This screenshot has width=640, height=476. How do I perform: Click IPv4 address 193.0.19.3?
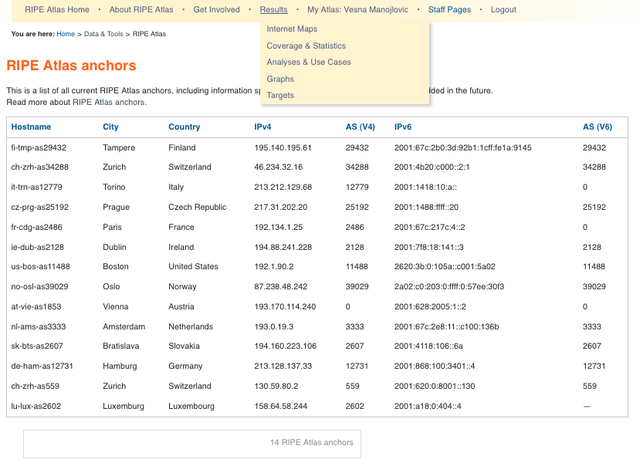tap(273, 327)
